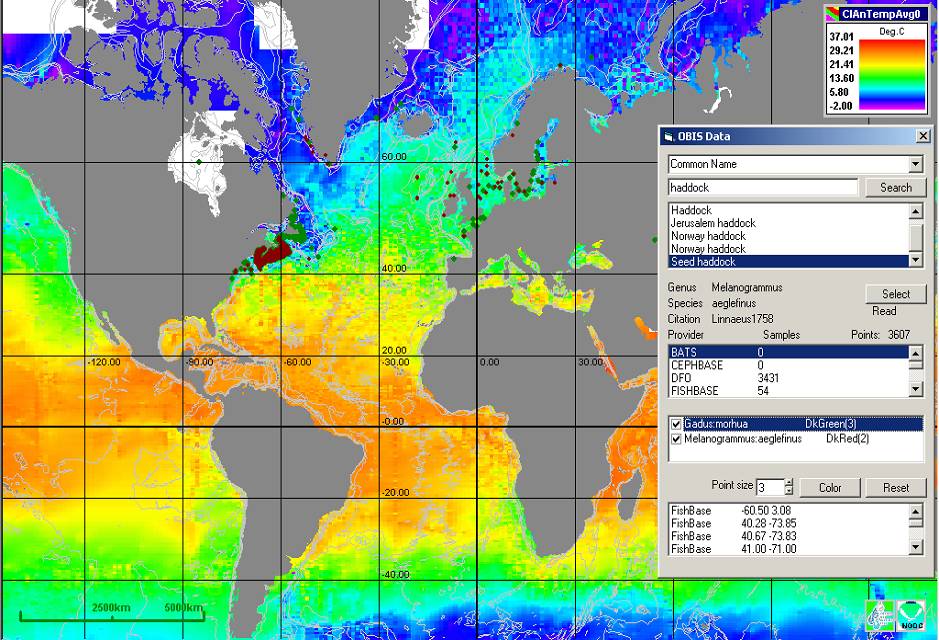The image size is (939, 640).
Task: Click the logo icon left of NODC
Action: coord(881,615)
